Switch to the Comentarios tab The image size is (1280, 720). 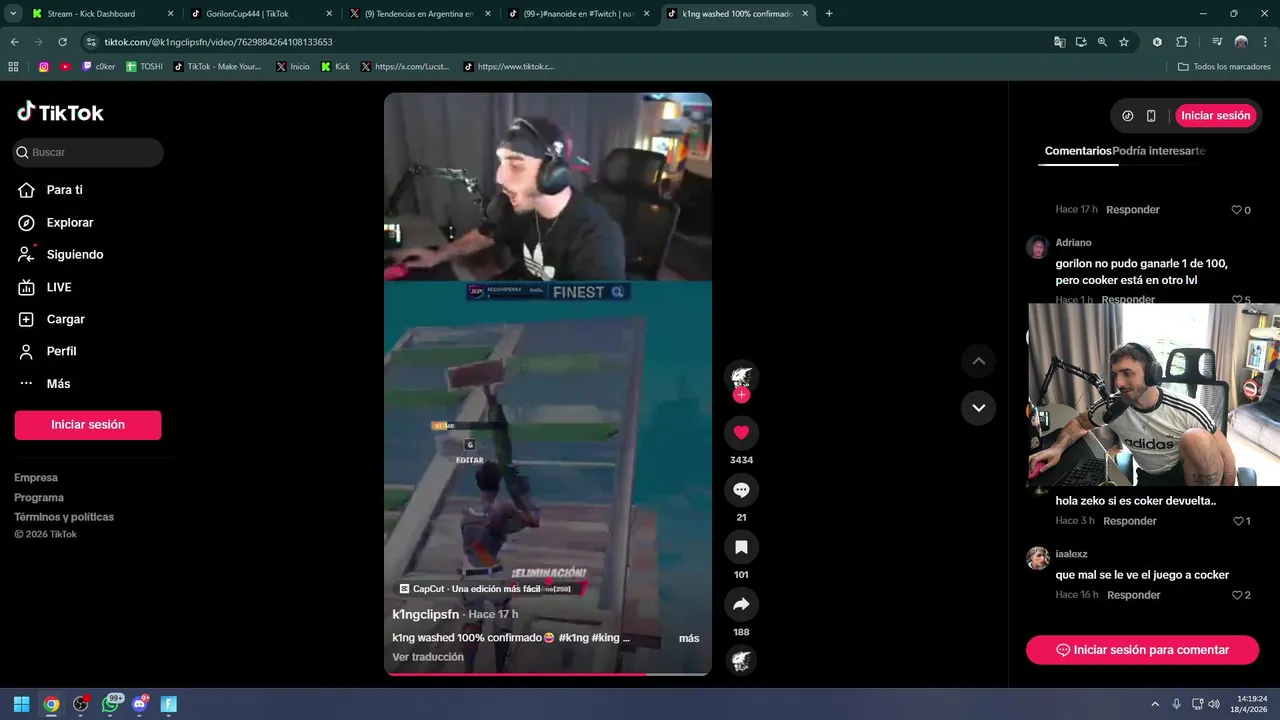[x=1078, y=151]
